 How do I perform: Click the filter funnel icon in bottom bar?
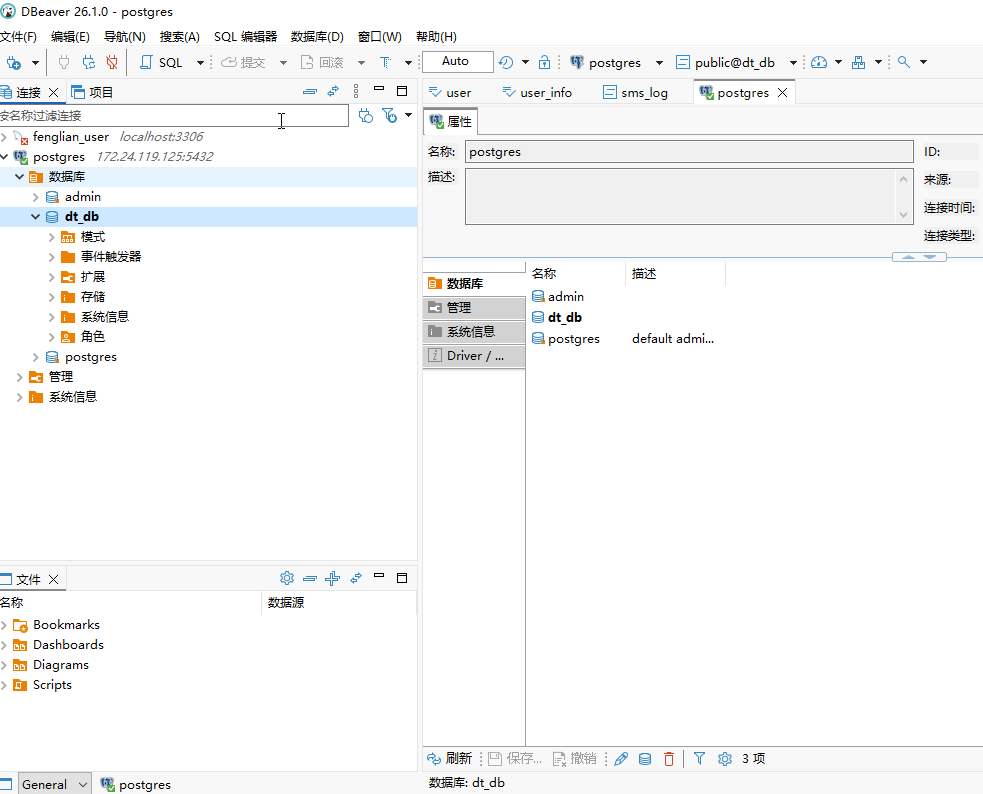[x=700, y=759]
